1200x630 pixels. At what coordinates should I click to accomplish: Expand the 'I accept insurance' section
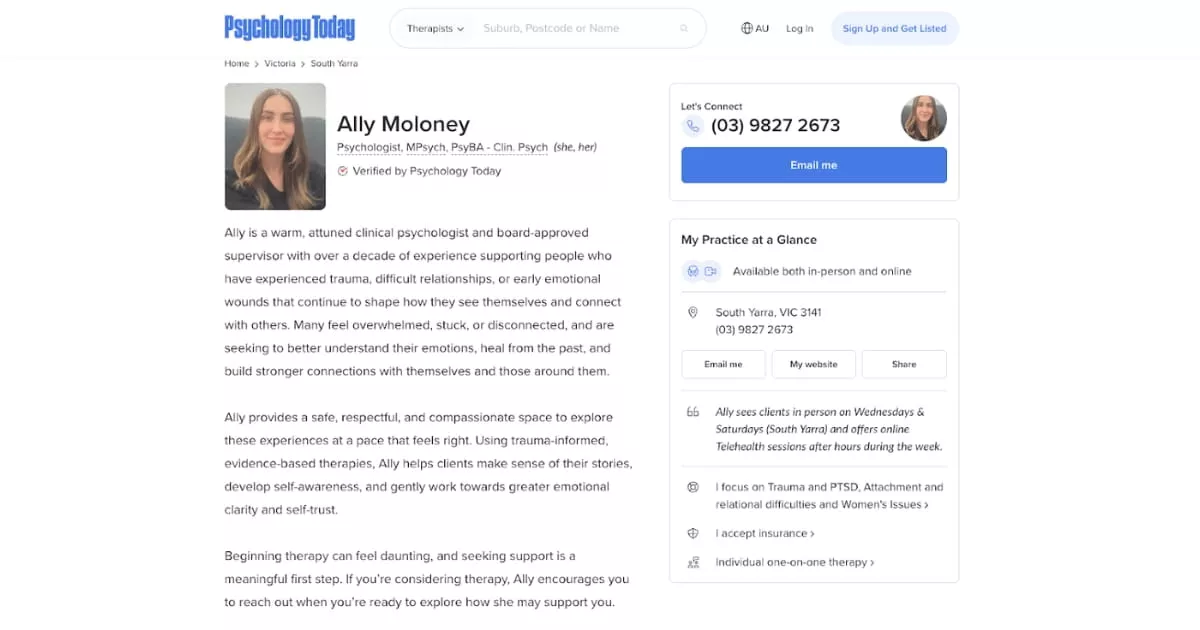(x=765, y=534)
